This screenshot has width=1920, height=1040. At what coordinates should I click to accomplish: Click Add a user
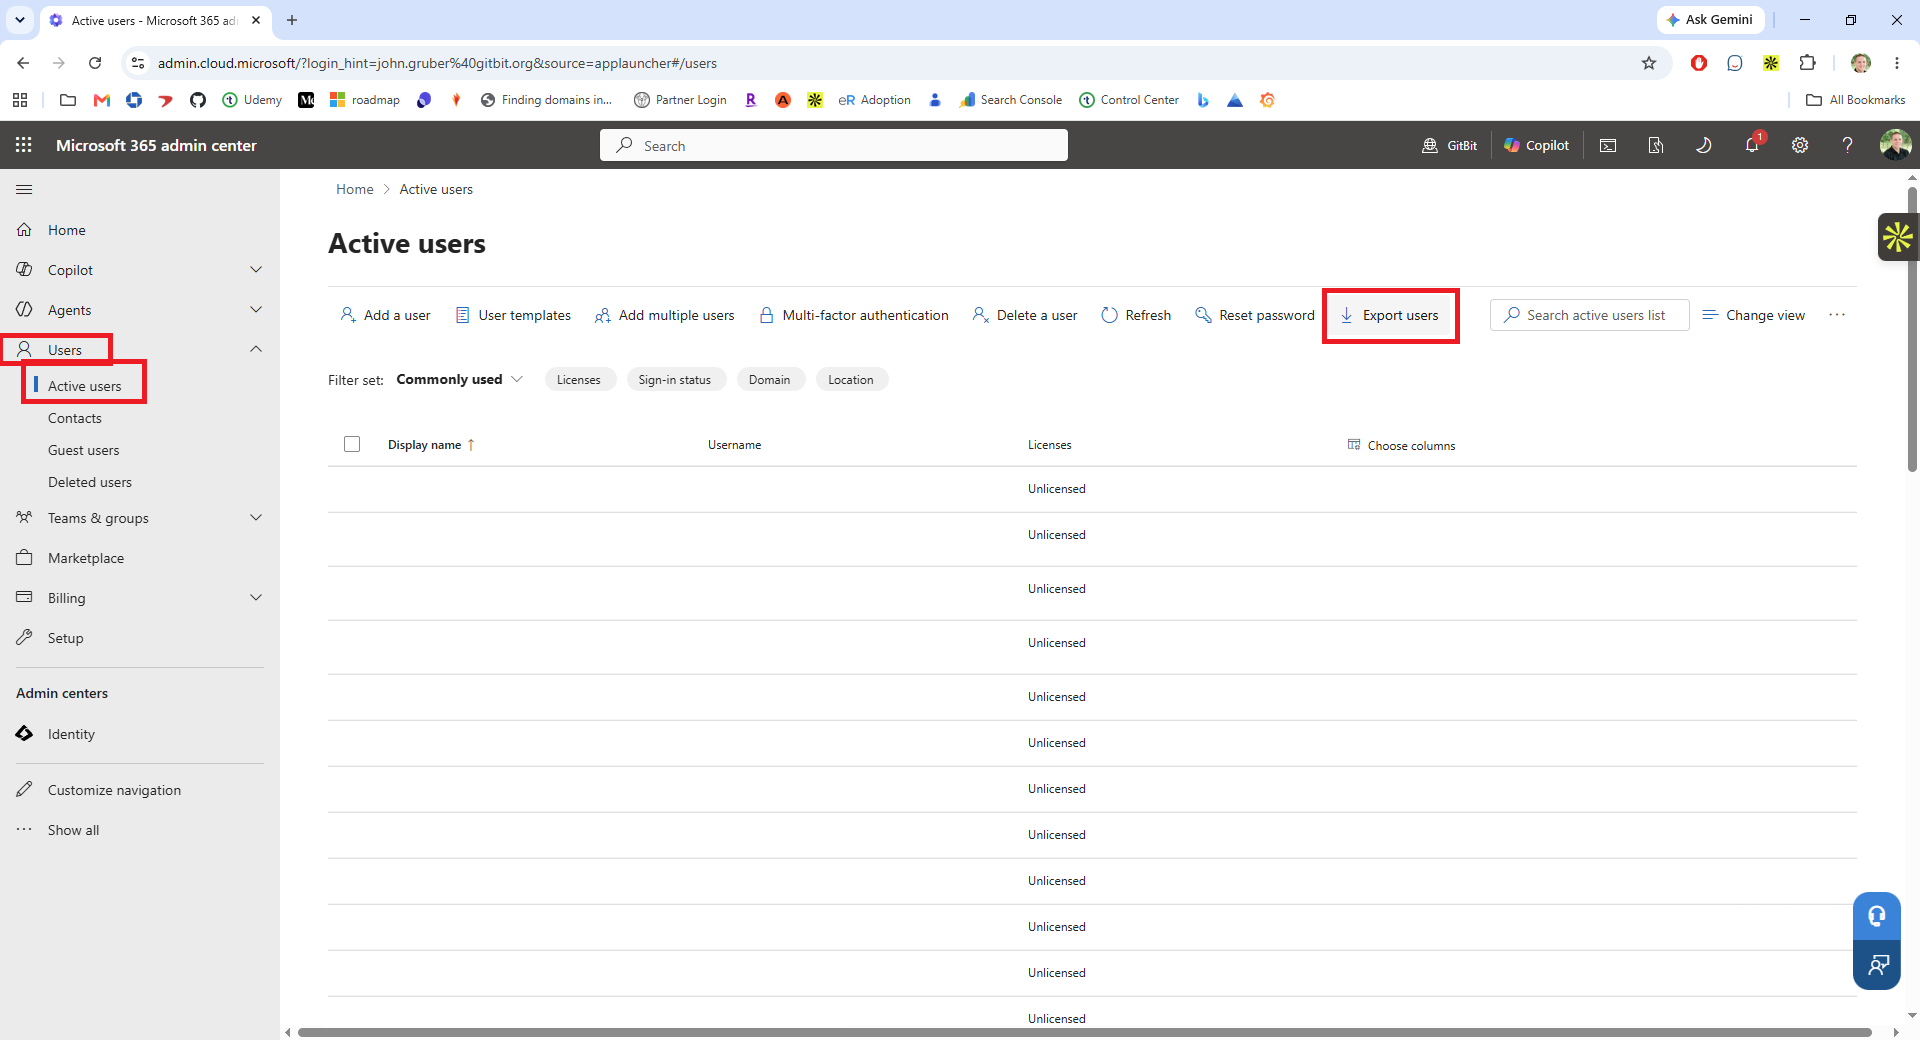(386, 315)
